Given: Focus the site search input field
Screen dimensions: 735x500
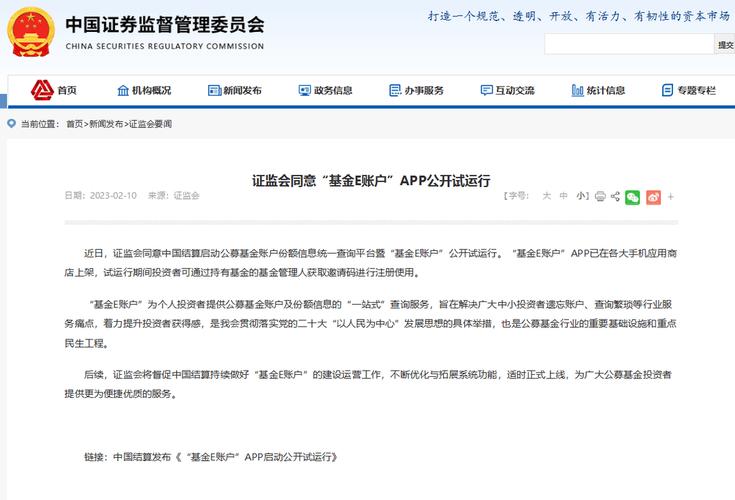Looking at the screenshot, I should point(629,44).
